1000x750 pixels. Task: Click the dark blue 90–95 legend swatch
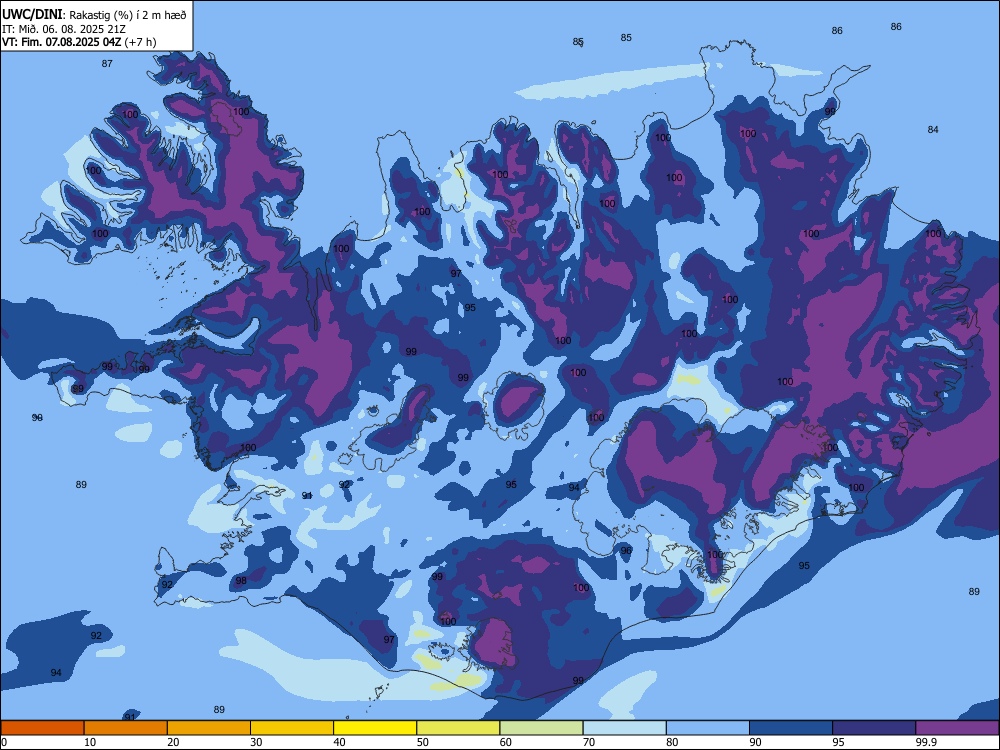[x=791, y=728]
